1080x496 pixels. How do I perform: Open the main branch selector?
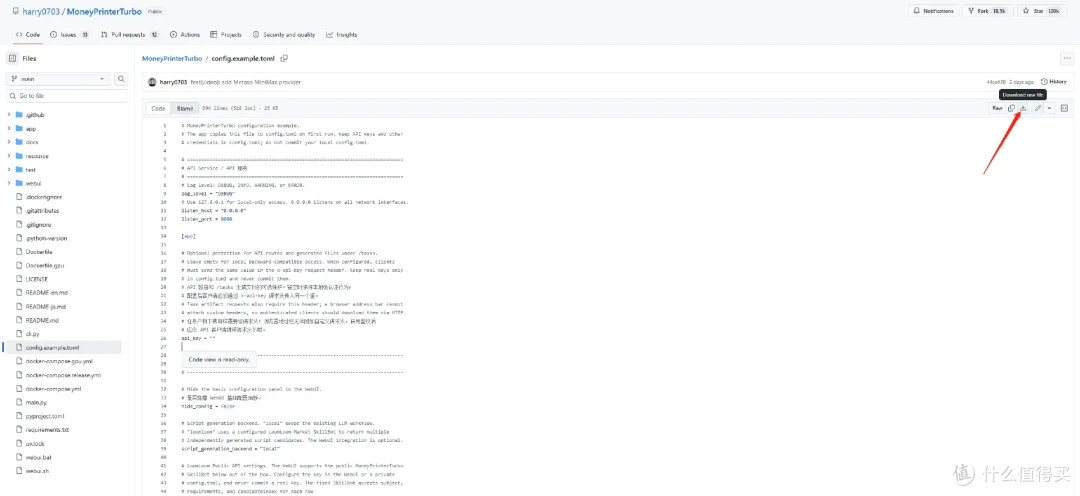pyautogui.click(x=57, y=79)
